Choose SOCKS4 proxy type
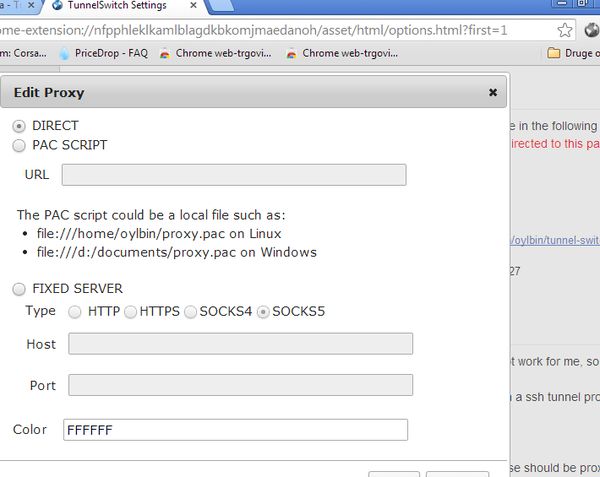 click(x=191, y=312)
